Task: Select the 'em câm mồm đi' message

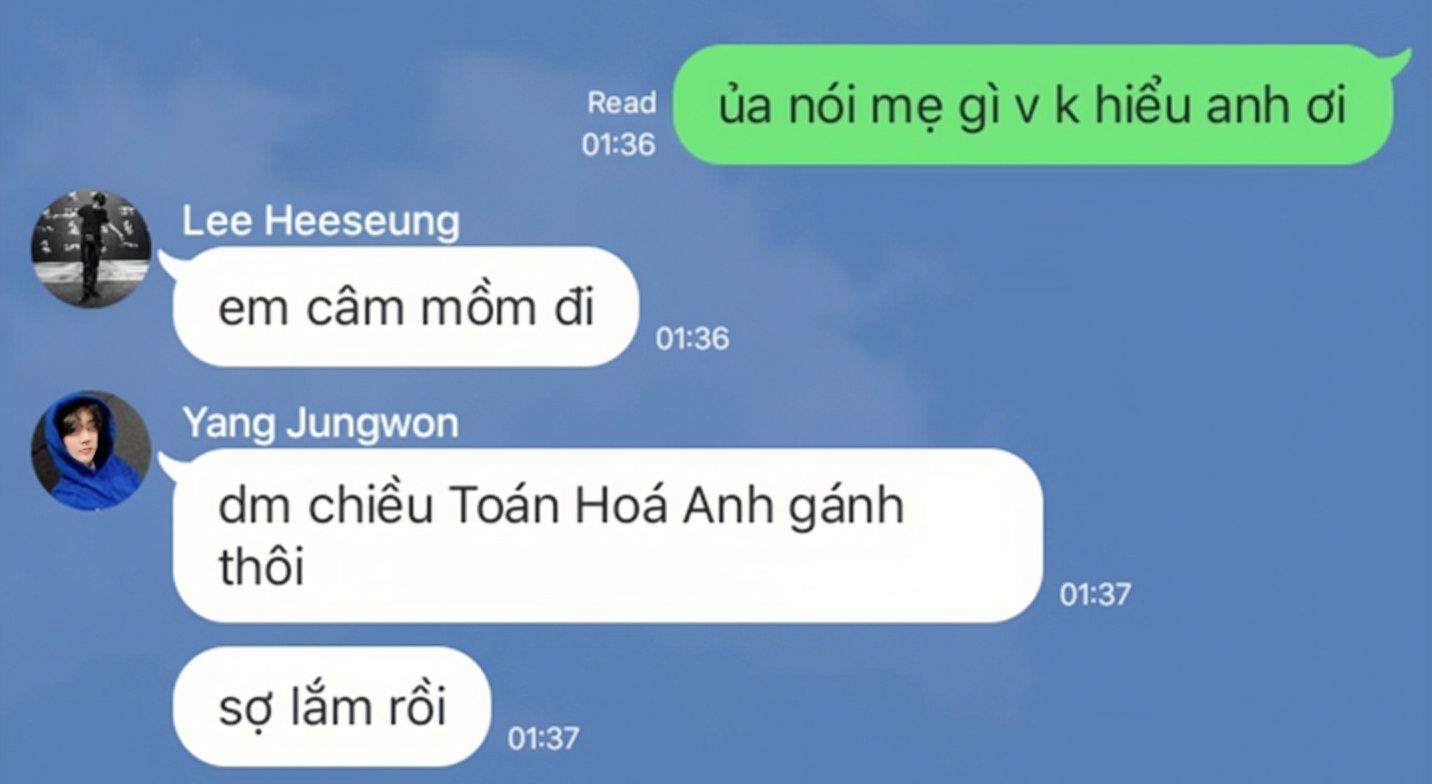Action: (406, 307)
